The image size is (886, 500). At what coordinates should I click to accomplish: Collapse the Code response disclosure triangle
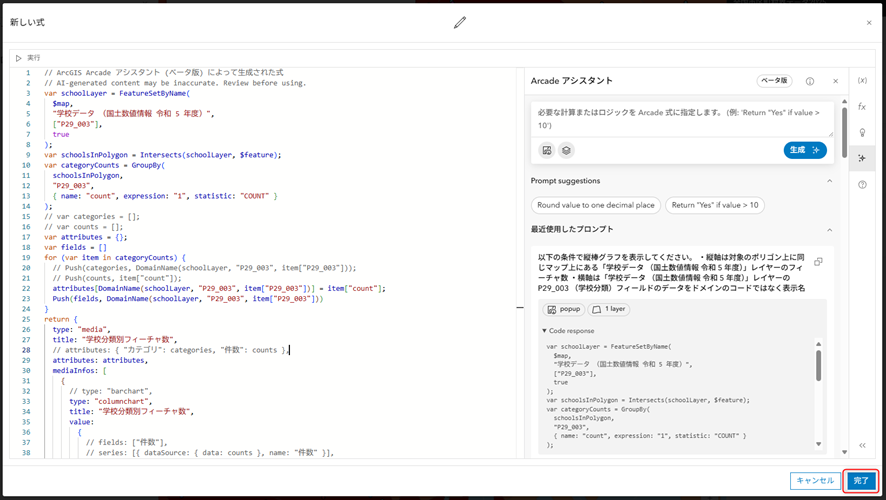click(x=544, y=331)
